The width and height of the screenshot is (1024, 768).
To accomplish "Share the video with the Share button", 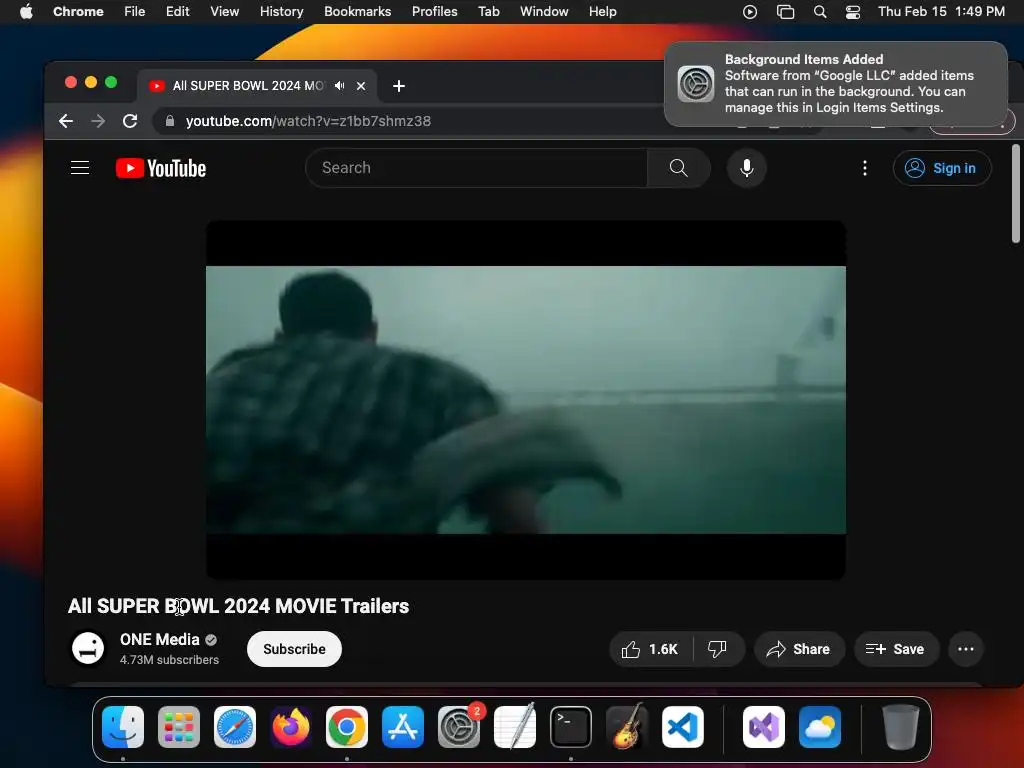I will 799,649.
